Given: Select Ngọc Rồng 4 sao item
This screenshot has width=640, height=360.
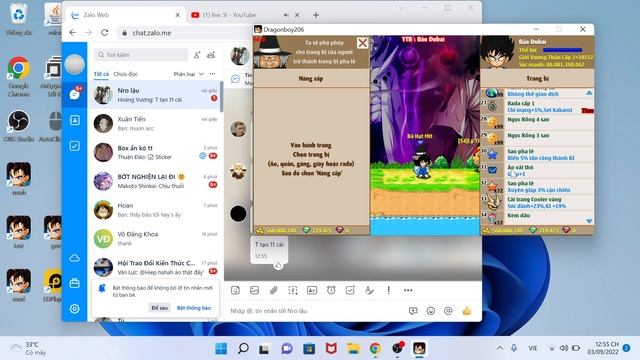Looking at the screenshot, I should coord(537,123).
